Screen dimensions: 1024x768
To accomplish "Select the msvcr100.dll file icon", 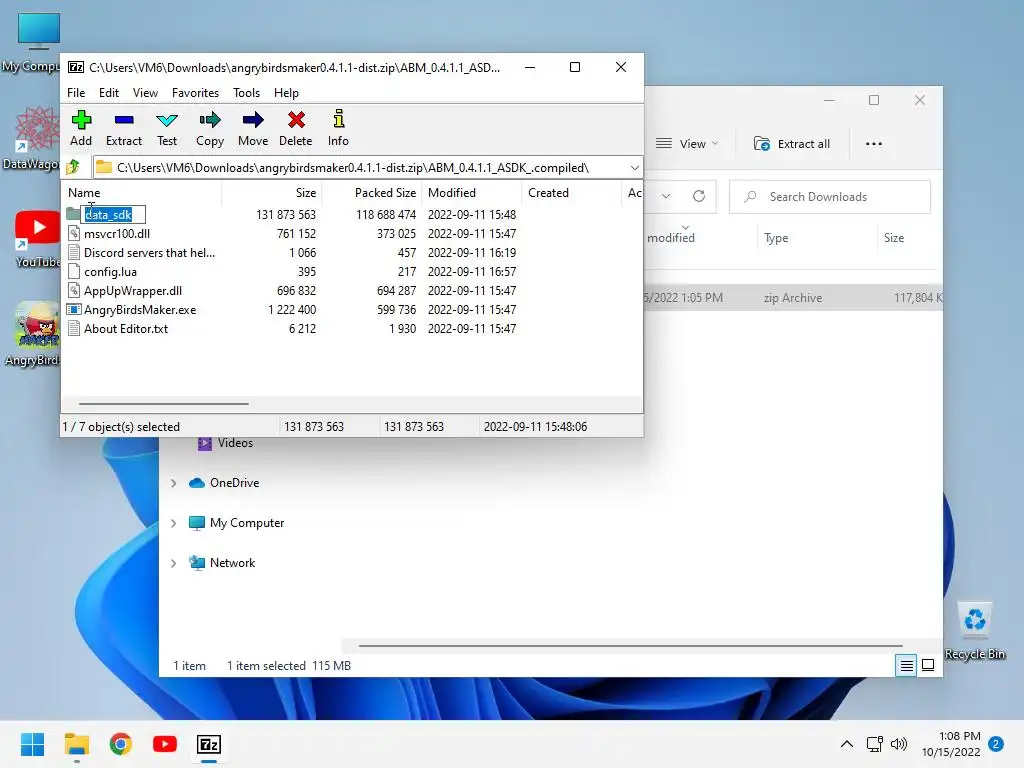I will [74, 233].
